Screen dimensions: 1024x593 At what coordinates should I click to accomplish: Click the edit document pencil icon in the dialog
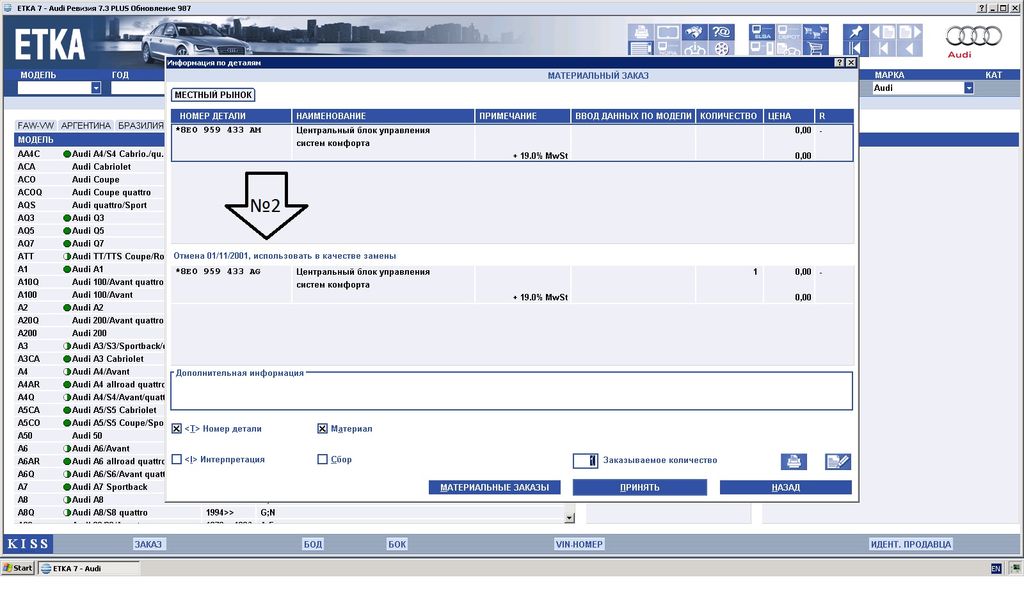point(837,461)
